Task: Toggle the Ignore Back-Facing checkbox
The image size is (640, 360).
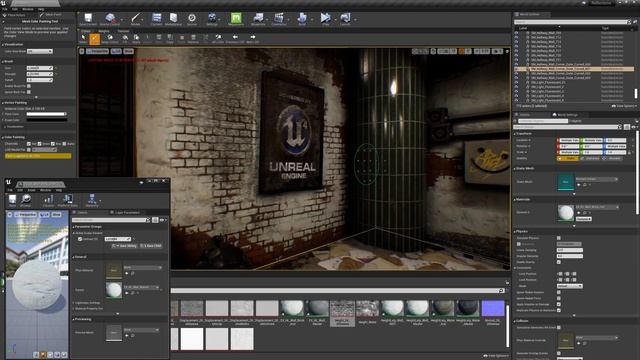Action: click(29, 92)
